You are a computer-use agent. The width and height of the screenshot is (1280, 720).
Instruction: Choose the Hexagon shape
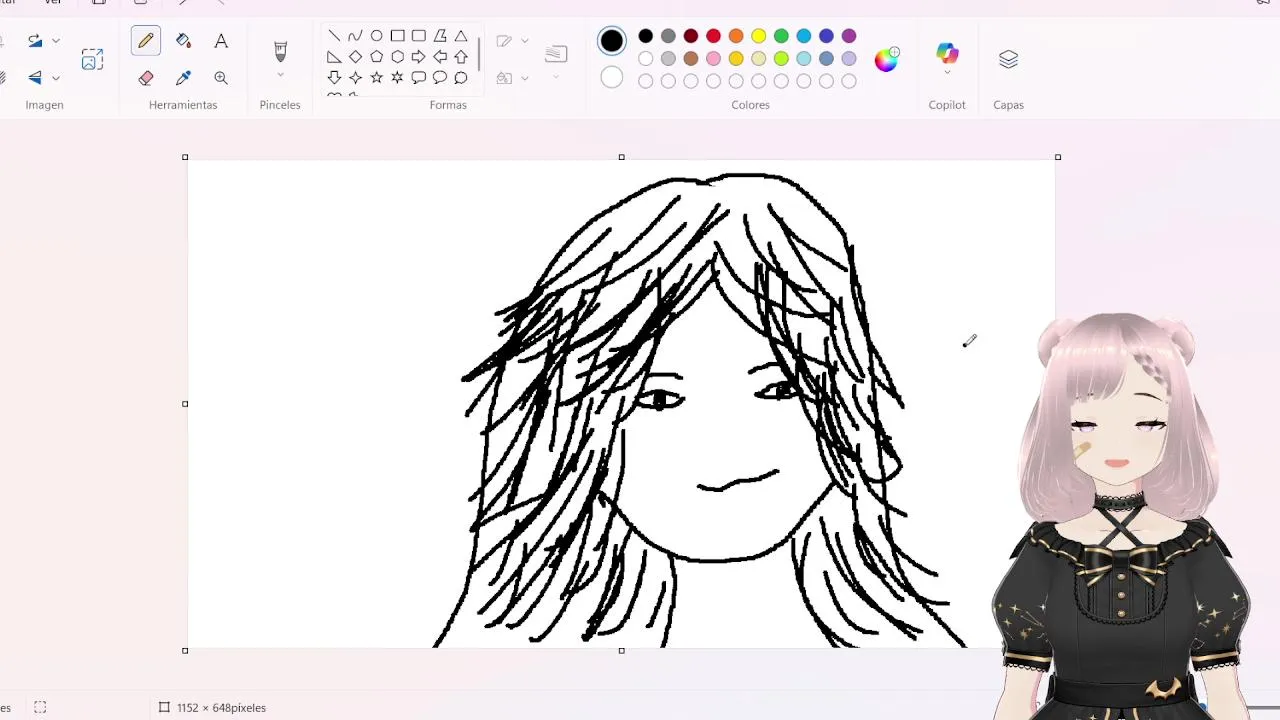point(397,57)
